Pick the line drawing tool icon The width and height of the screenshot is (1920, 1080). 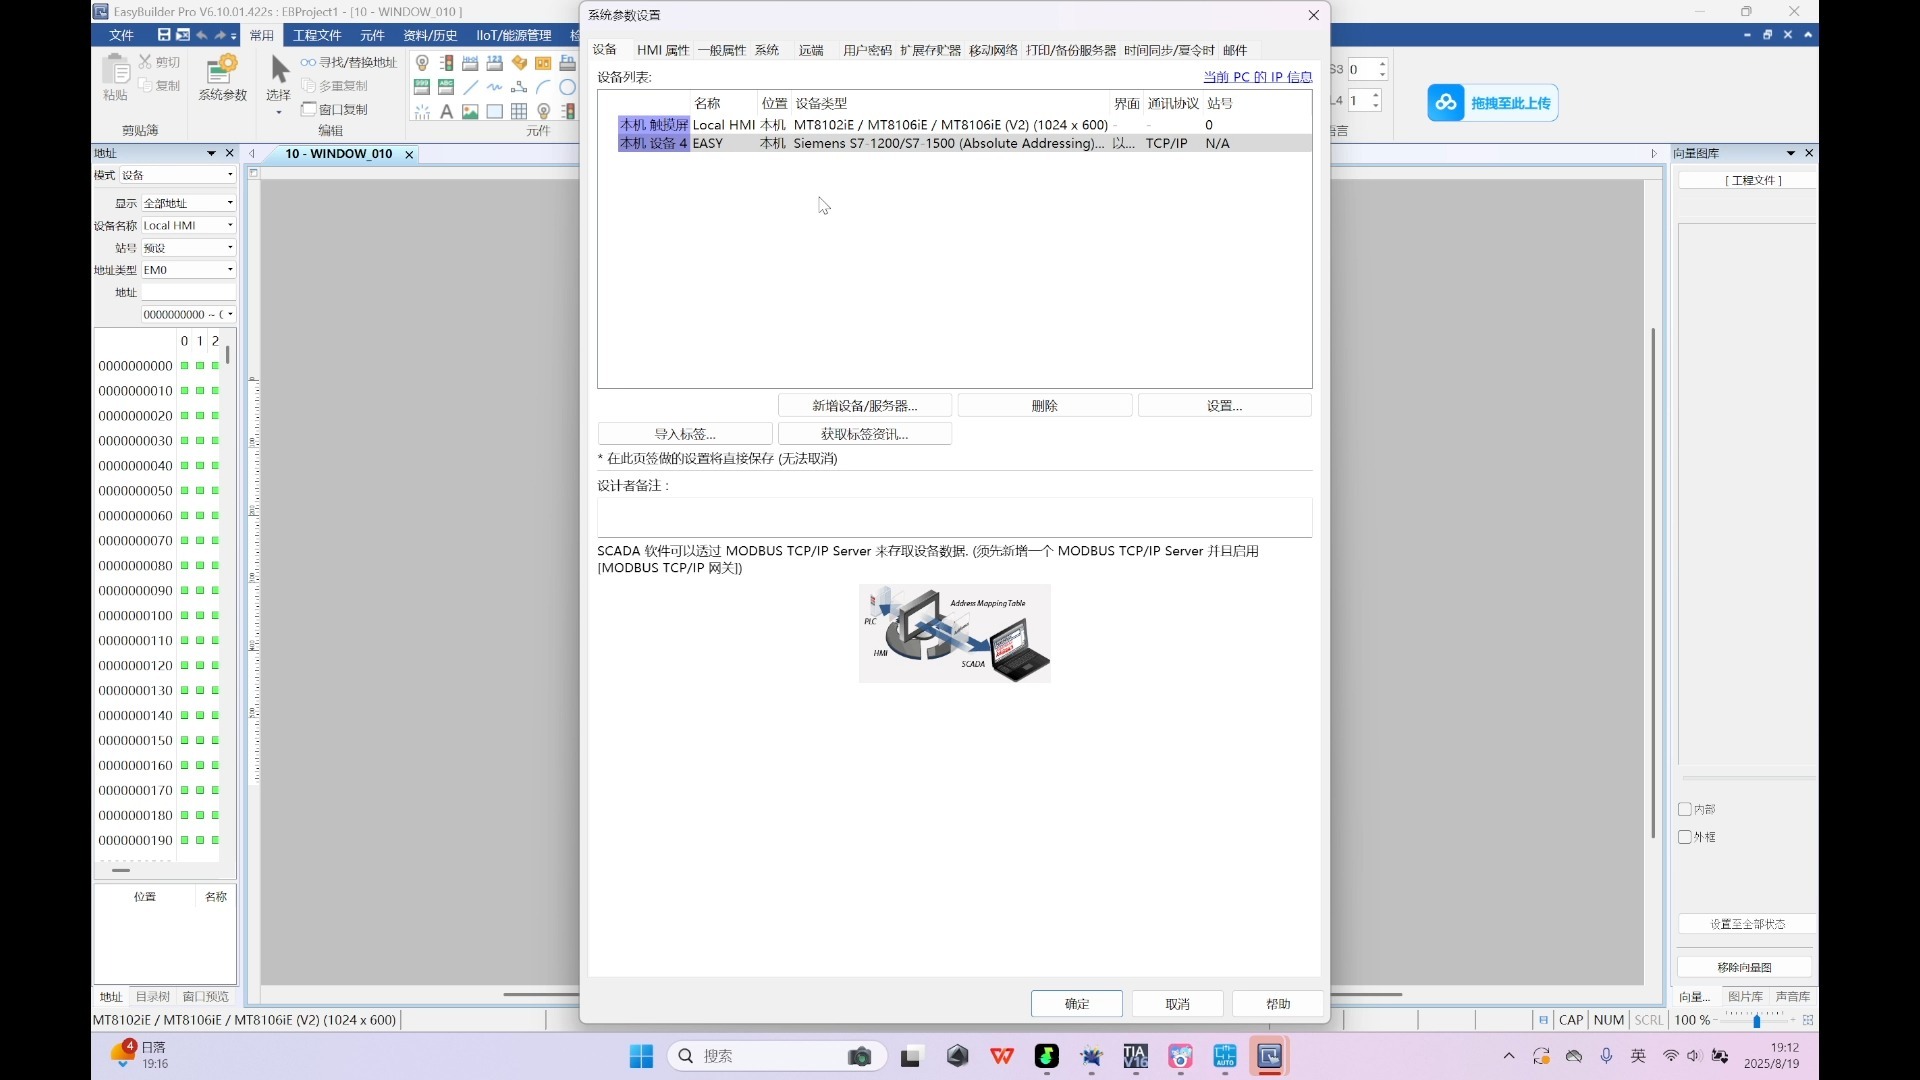tap(470, 87)
